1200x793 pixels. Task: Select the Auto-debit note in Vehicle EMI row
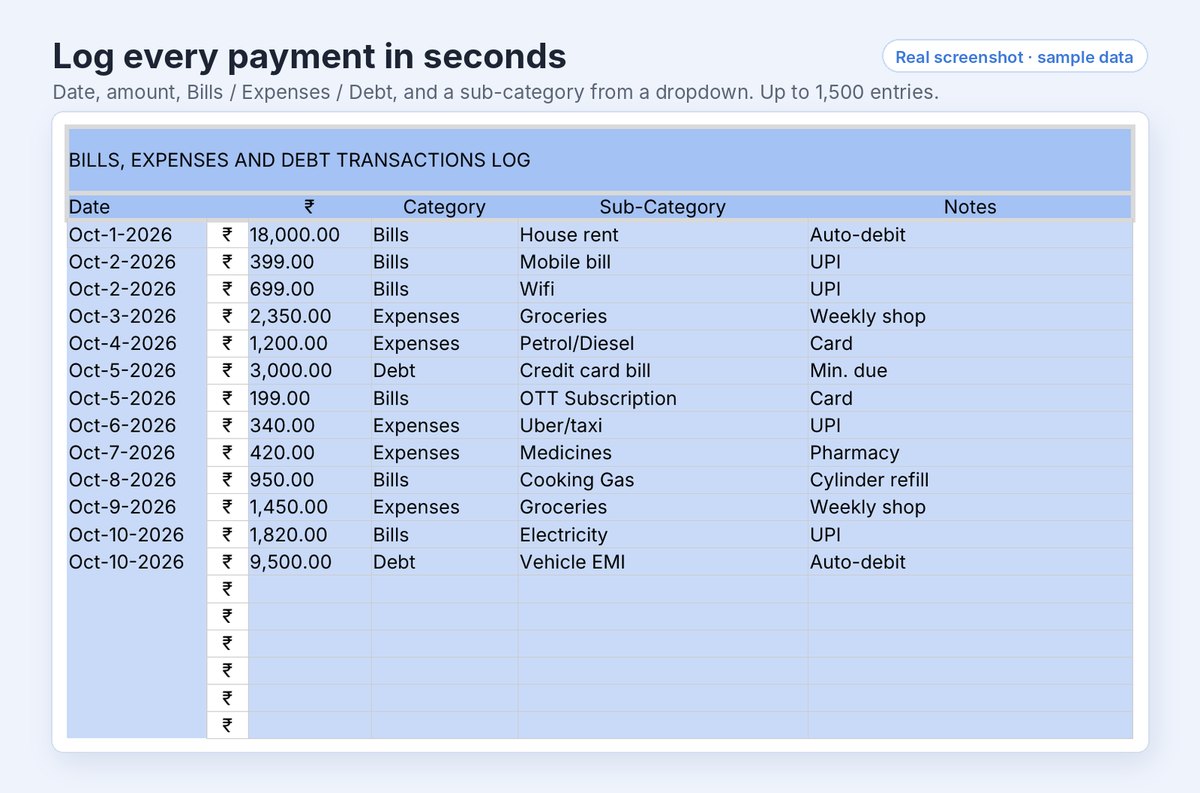click(970, 562)
